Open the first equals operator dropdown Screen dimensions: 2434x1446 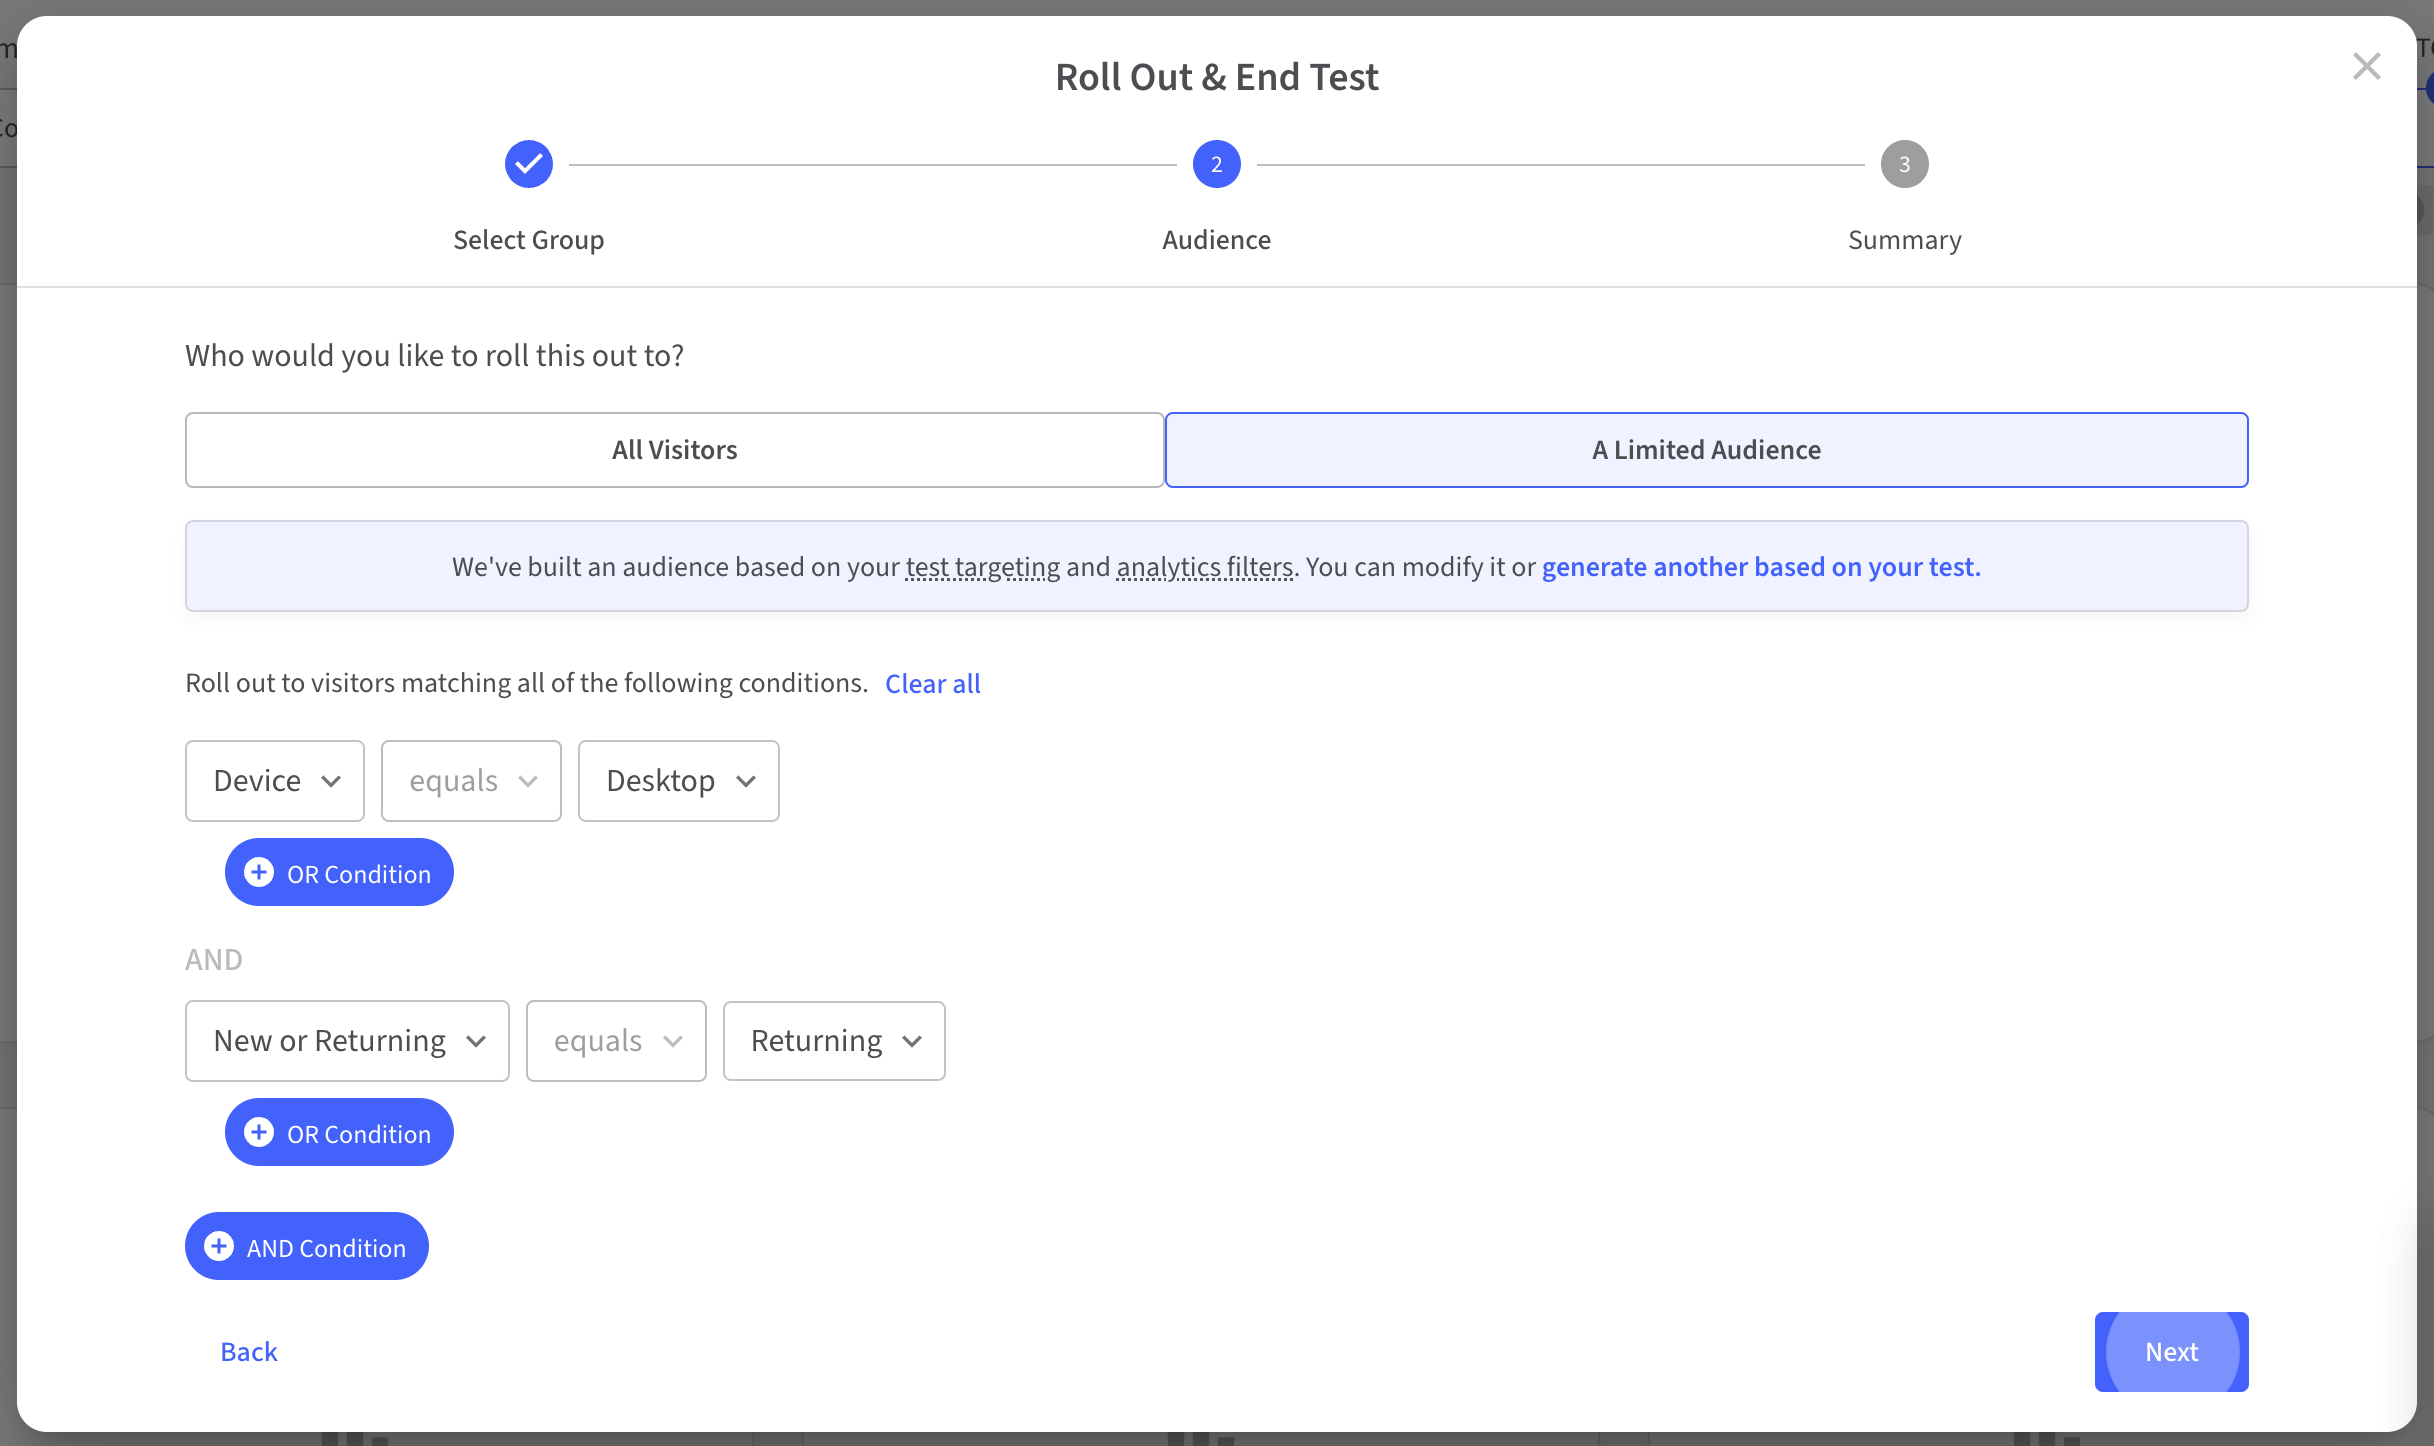[471, 781]
